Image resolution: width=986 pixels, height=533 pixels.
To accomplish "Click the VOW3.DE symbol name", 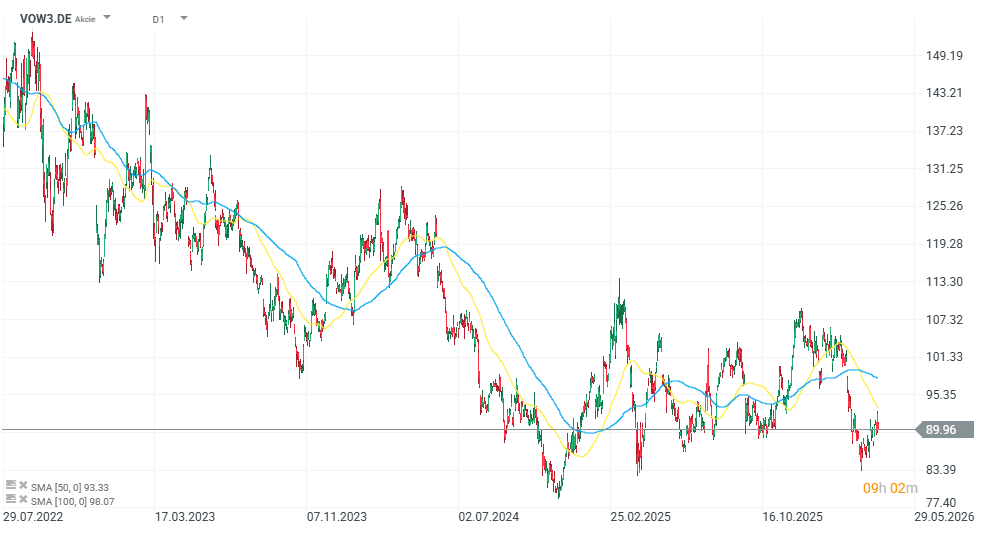I will point(45,19).
